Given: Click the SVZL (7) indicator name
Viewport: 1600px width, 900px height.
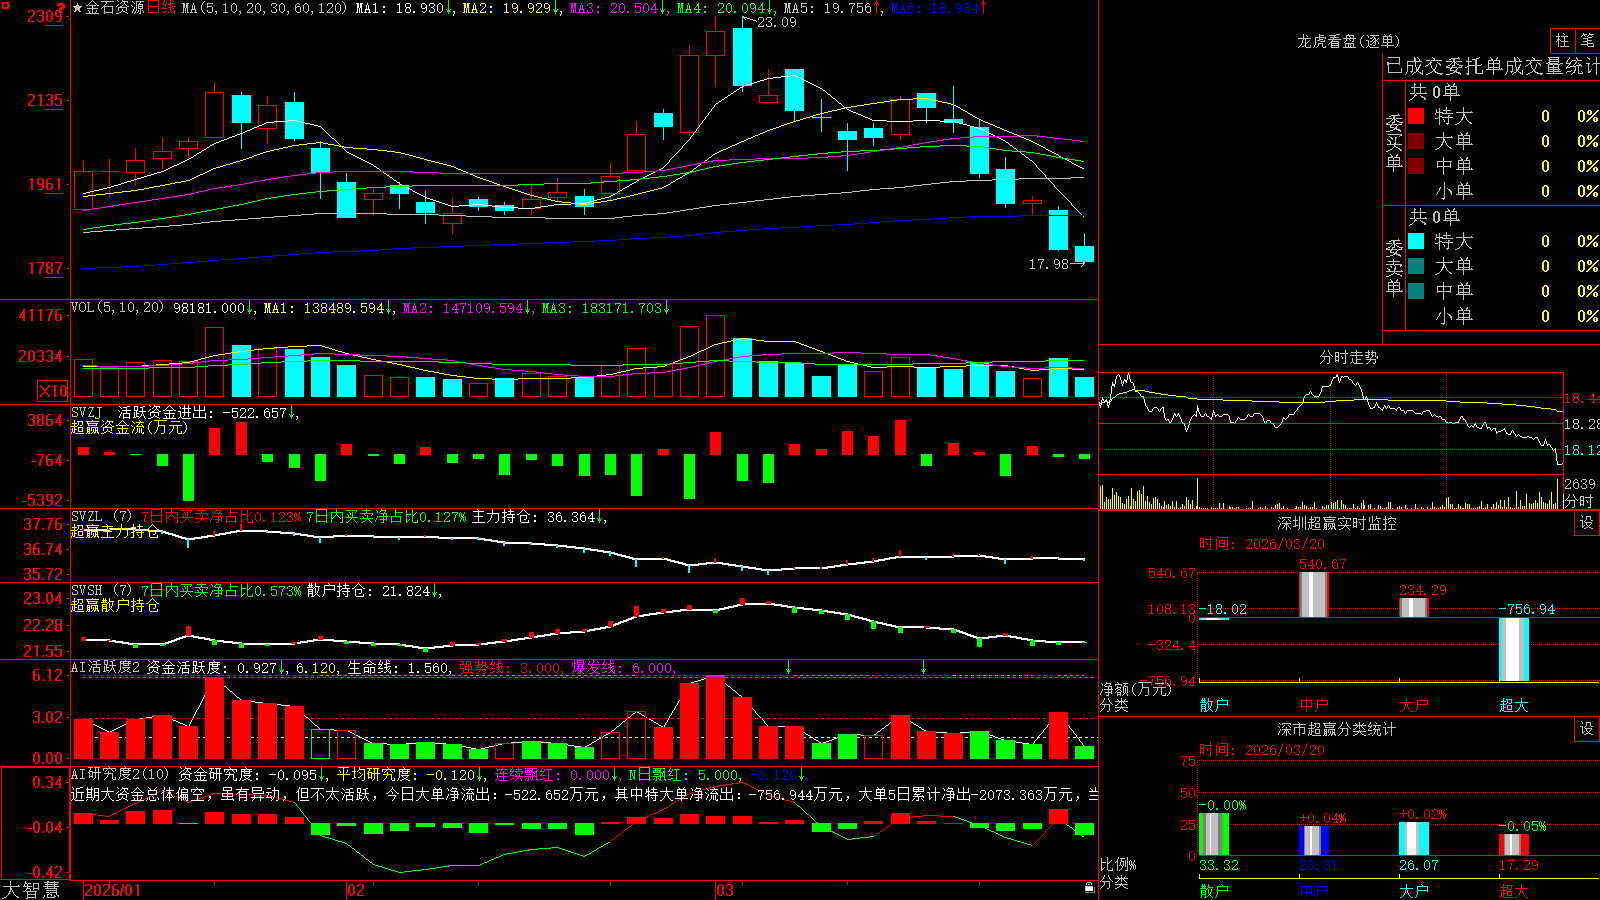Looking at the screenshot, I should 101,517.
